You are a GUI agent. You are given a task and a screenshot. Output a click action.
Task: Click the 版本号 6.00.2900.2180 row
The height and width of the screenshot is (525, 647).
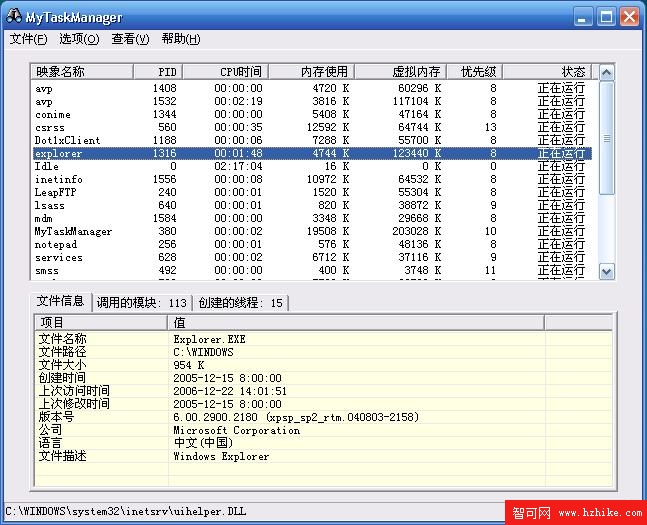[x=324, y=417]
